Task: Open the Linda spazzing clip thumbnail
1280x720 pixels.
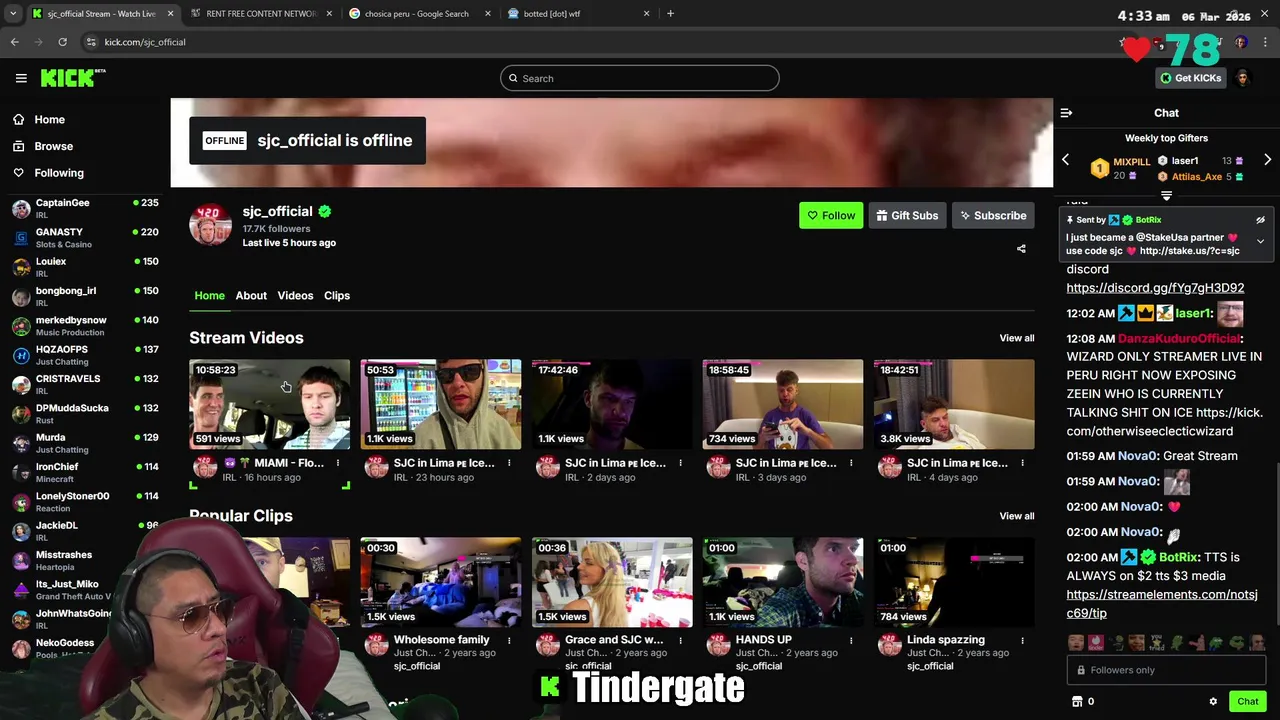Action: tap(954, 582)
